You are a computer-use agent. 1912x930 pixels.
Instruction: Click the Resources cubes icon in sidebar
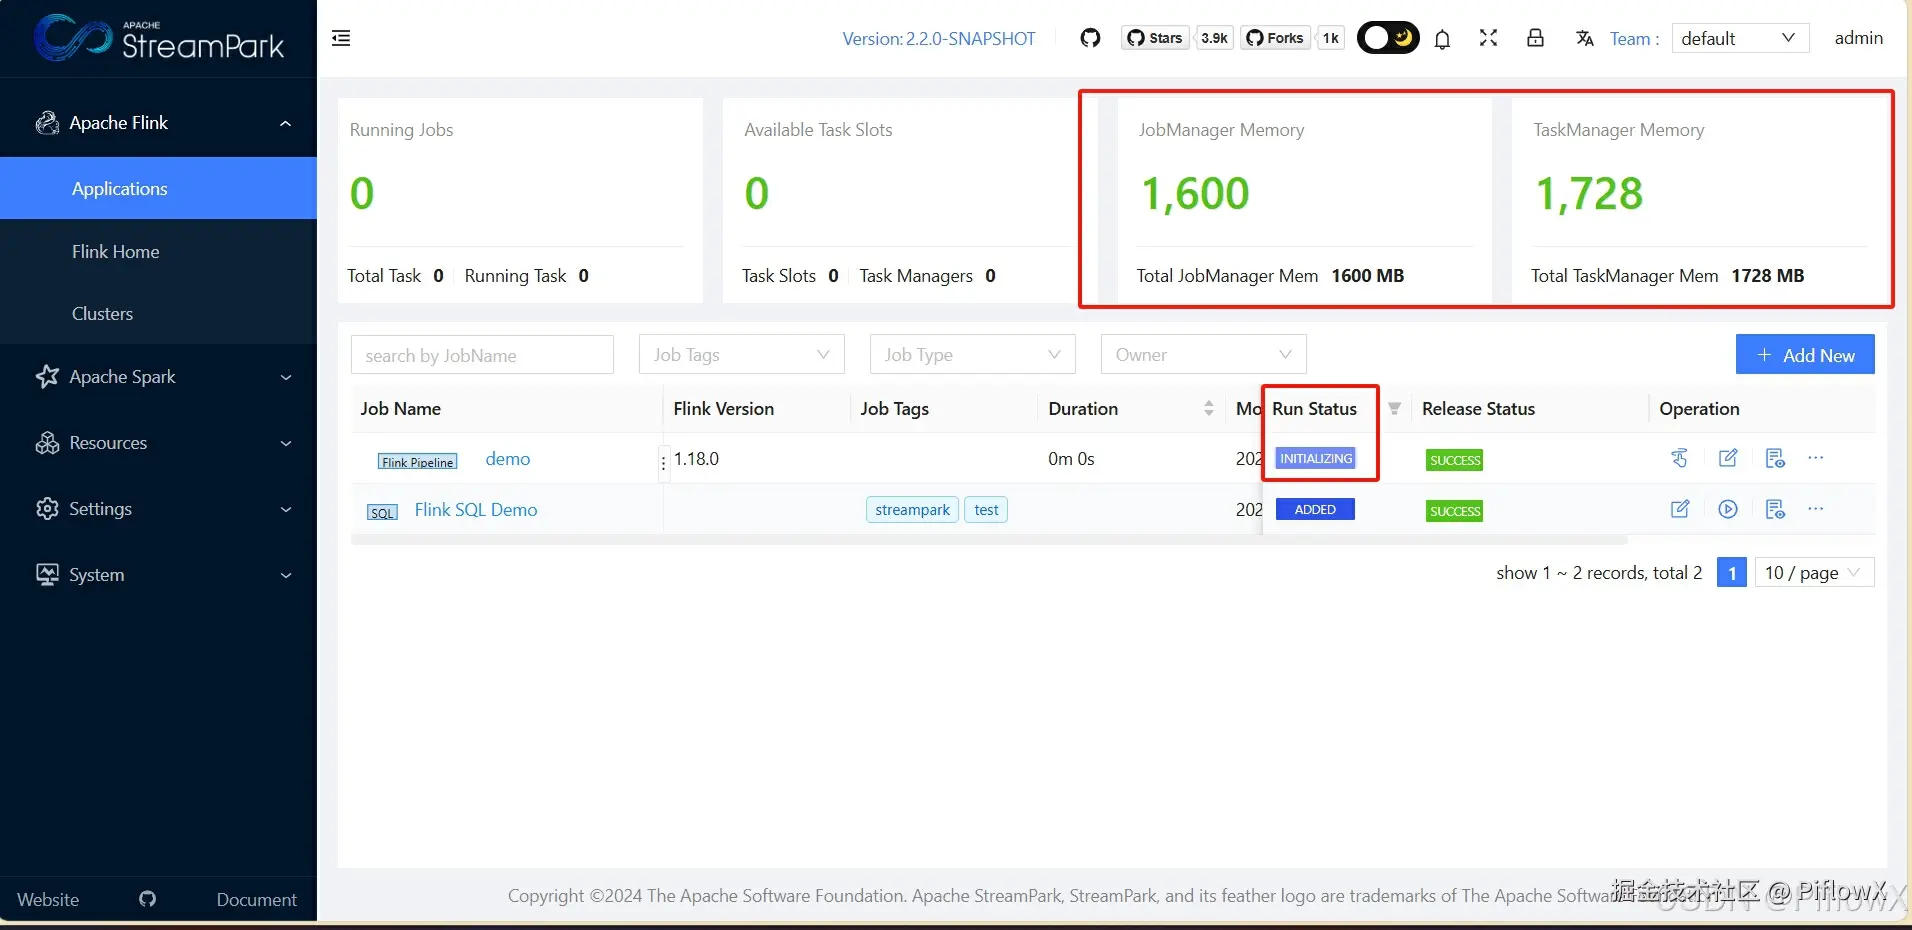(x=47, y=442)
